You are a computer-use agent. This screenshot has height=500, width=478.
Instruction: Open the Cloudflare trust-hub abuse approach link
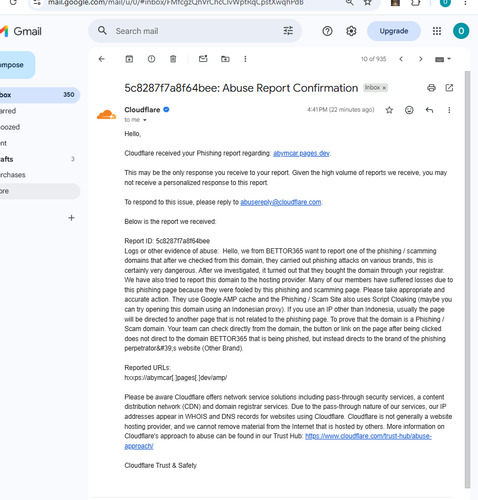click(368, 436)
